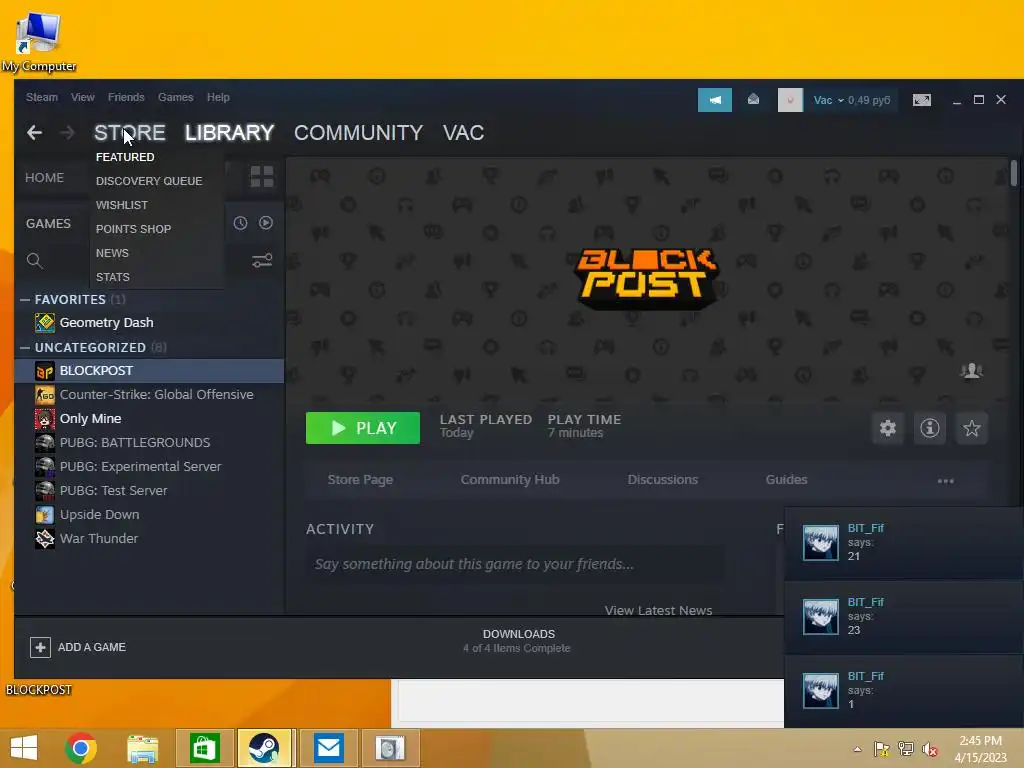This screenshot has height=768, width=1024.
Task: Open BIT_Fif notification saying 21
Action: [904, 543]
